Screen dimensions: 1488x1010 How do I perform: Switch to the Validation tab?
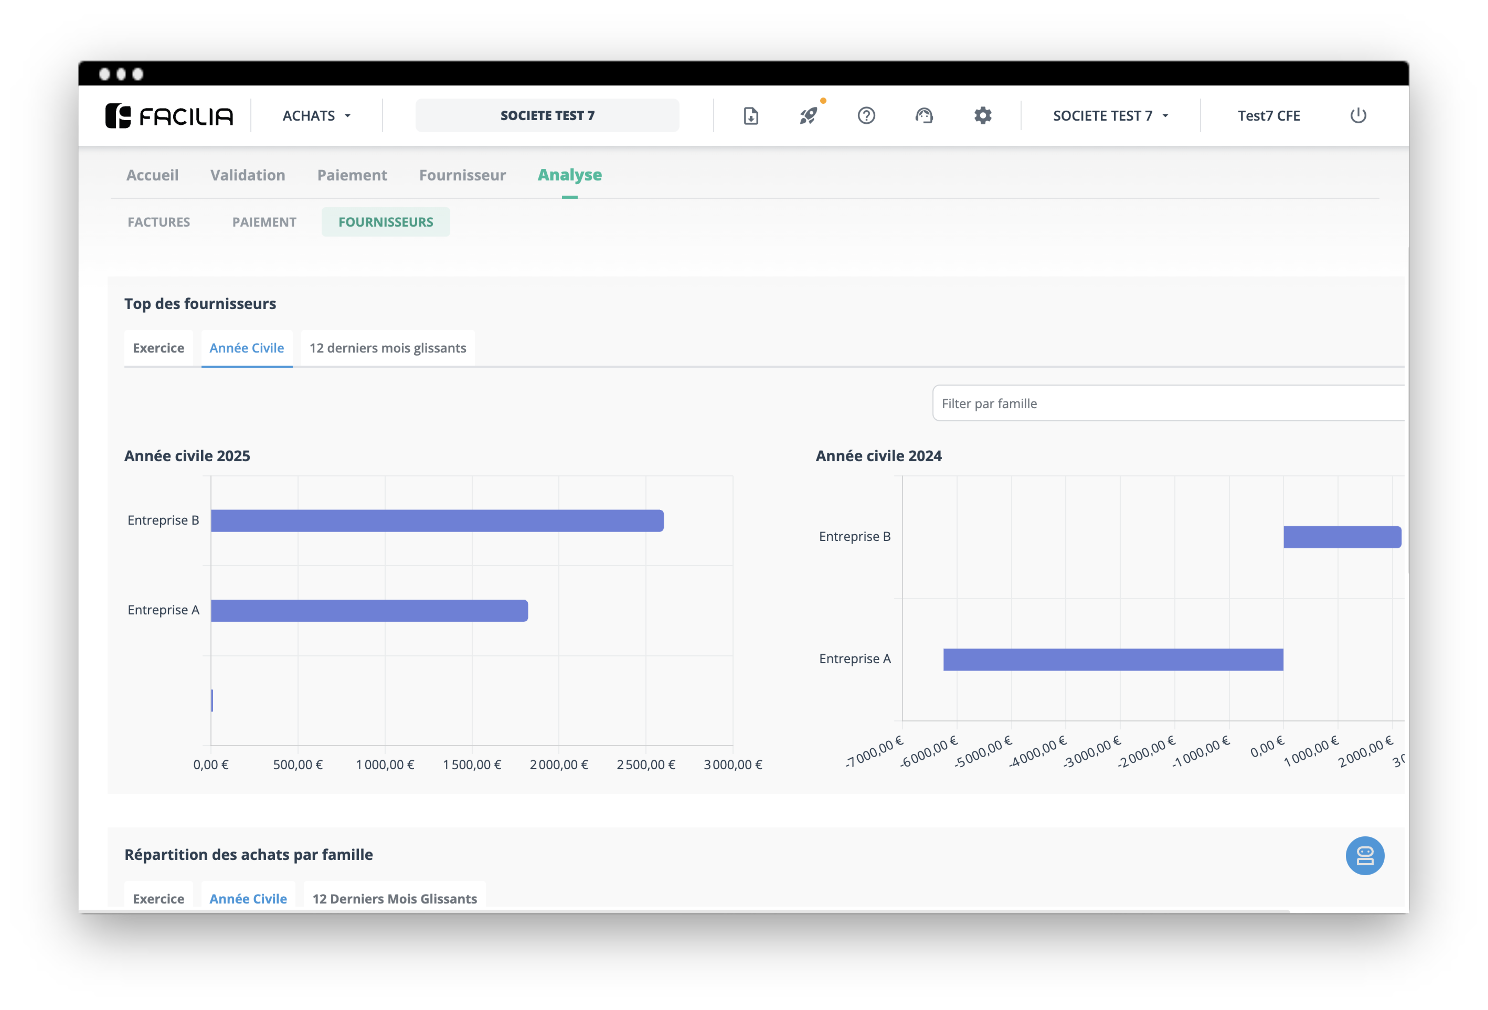(x=247, y=175)
